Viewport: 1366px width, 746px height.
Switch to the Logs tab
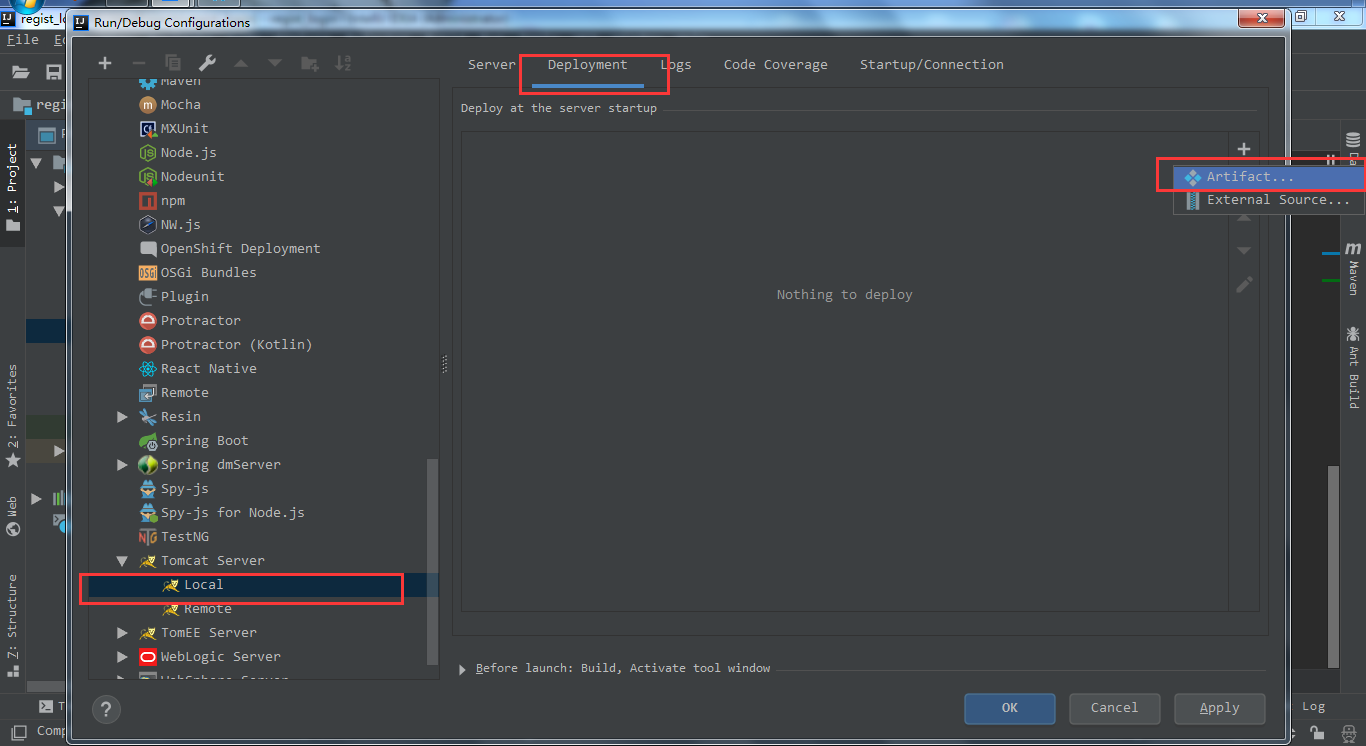point(676,64)
